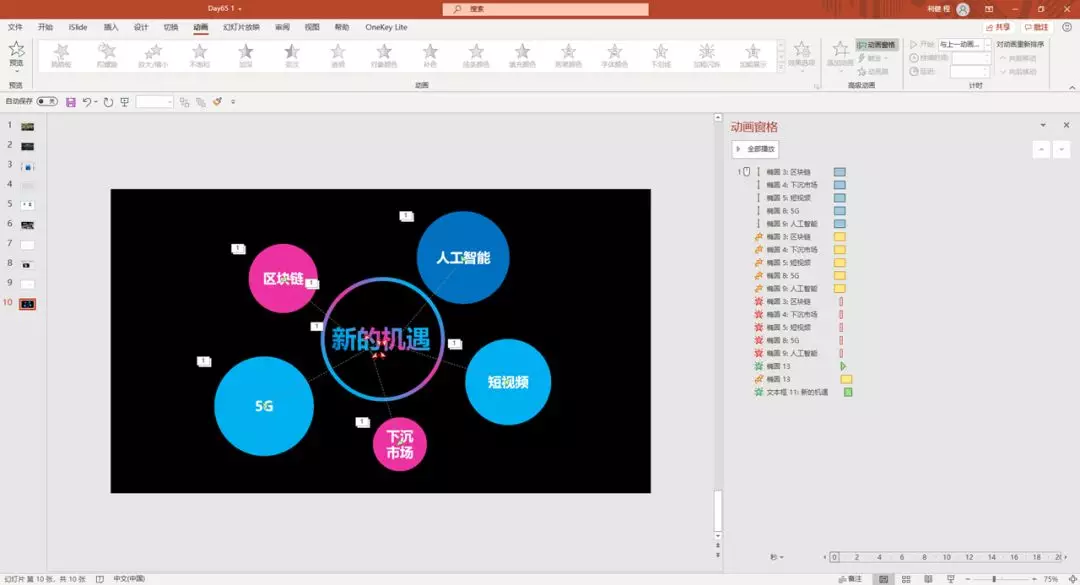This screenshot has width=1080, height=585.
Task: Select the 填充颜色 fill color effect
Action: click(x=522, y=55)
